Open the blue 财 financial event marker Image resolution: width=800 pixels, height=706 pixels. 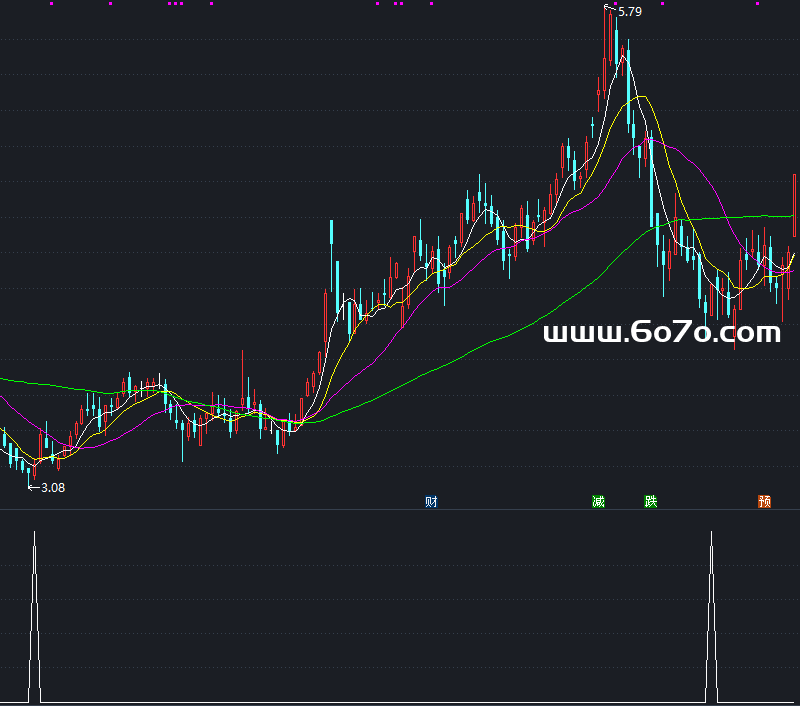[x=431, y=501]
